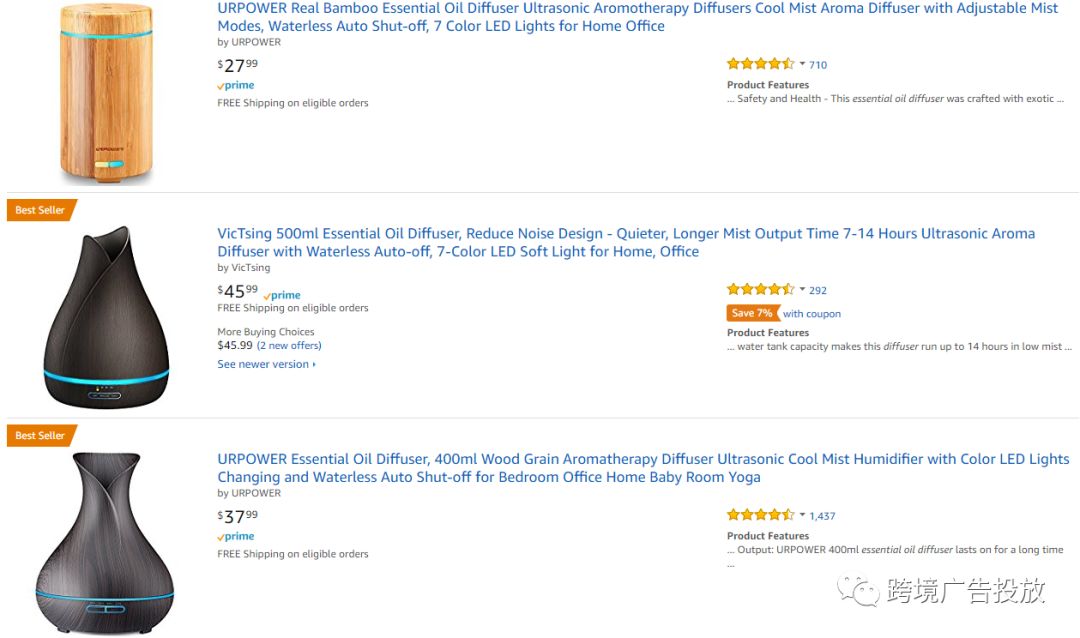
Task: Click the URPOWER 400ml wood grain diffuser image
Action: [105, 543]
